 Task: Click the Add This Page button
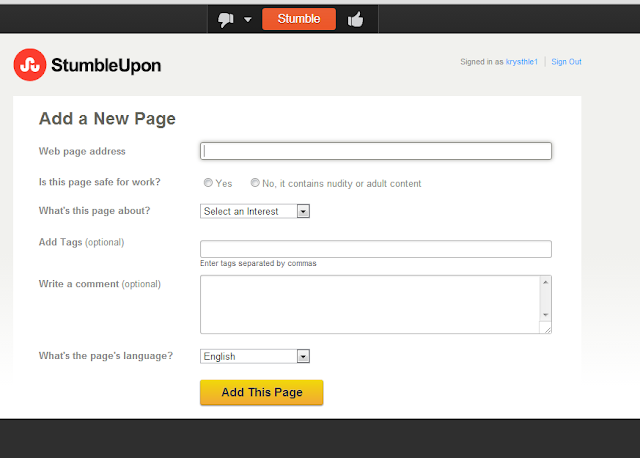point(262,392)
